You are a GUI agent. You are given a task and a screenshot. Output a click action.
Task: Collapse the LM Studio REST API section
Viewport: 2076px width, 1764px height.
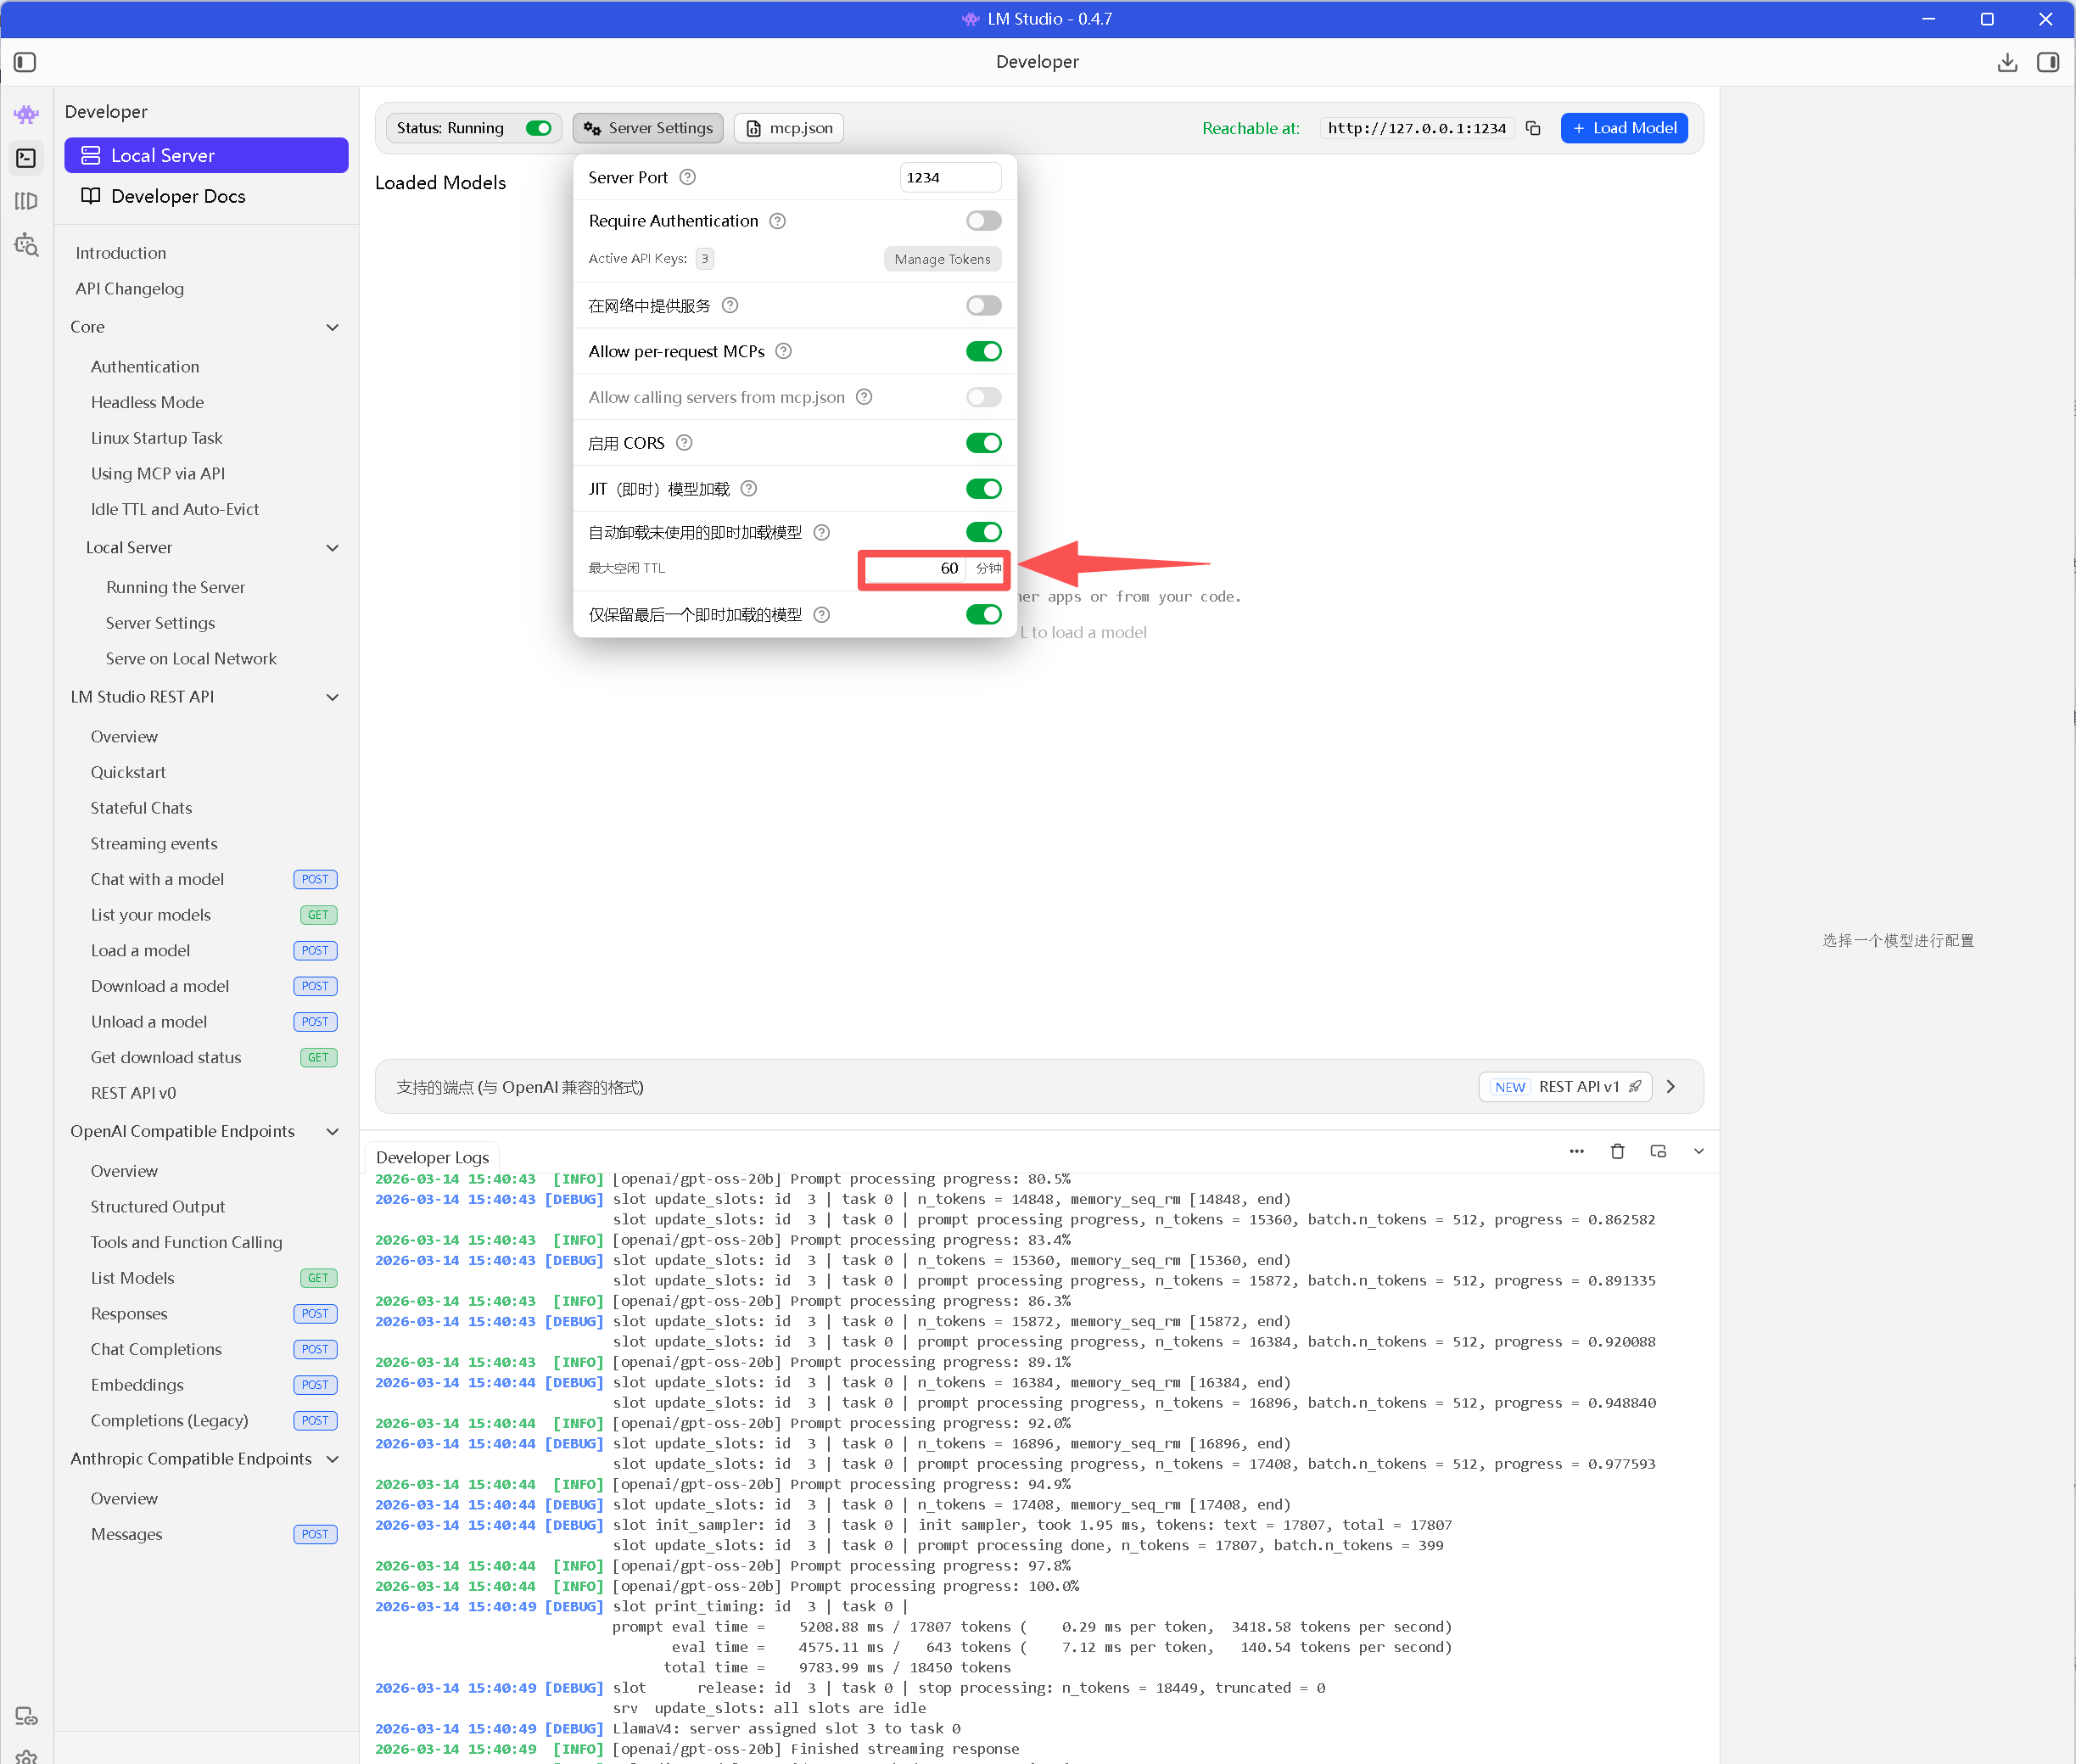pyautogui.click(x=332, y=697)
